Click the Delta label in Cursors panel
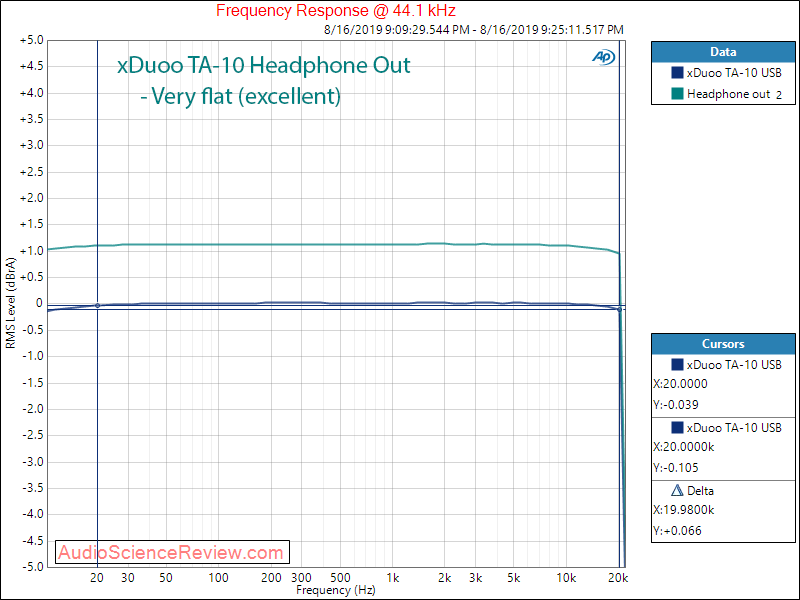The width and height of the screenshot is (800, 600). tap(700, 491)
